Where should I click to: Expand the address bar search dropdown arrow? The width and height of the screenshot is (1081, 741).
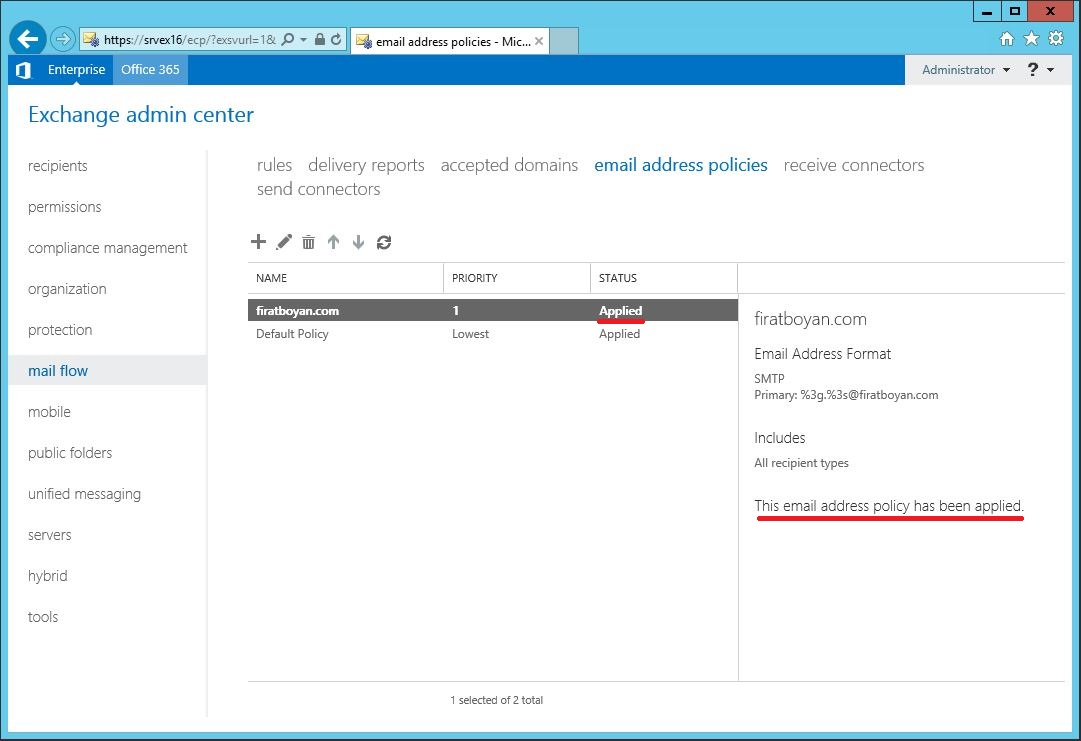tap(303, 40)
